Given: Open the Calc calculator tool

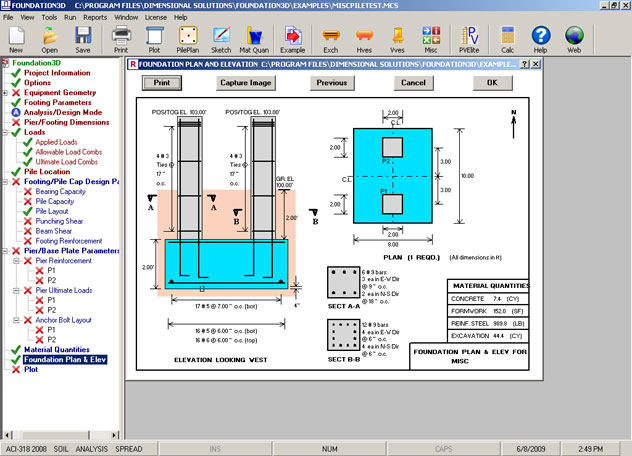Looking at the screenshot, I should 507,40.
